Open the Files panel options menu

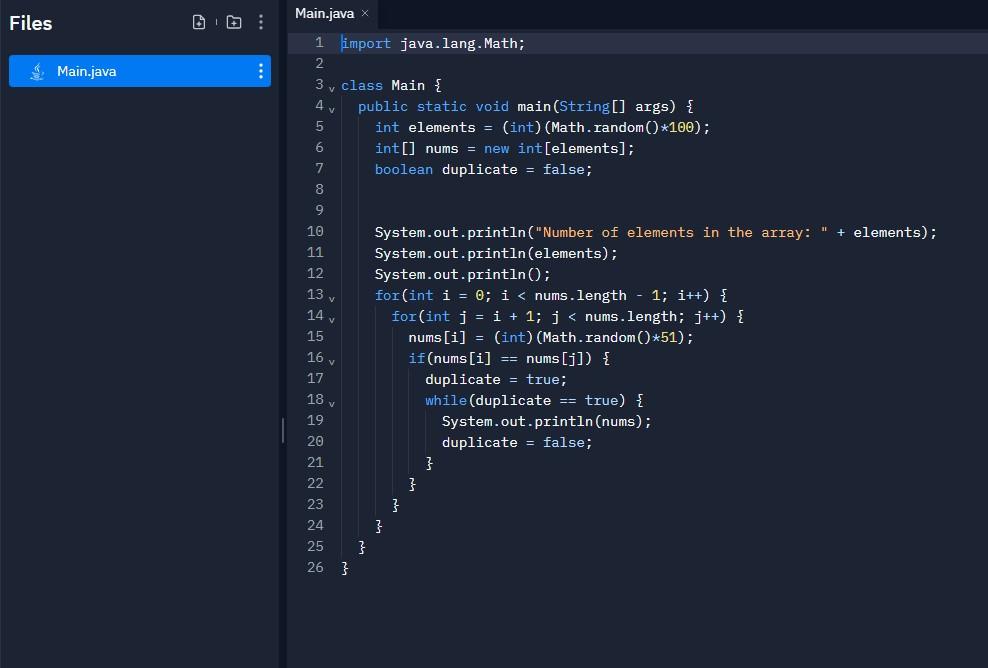pos(259,21)
